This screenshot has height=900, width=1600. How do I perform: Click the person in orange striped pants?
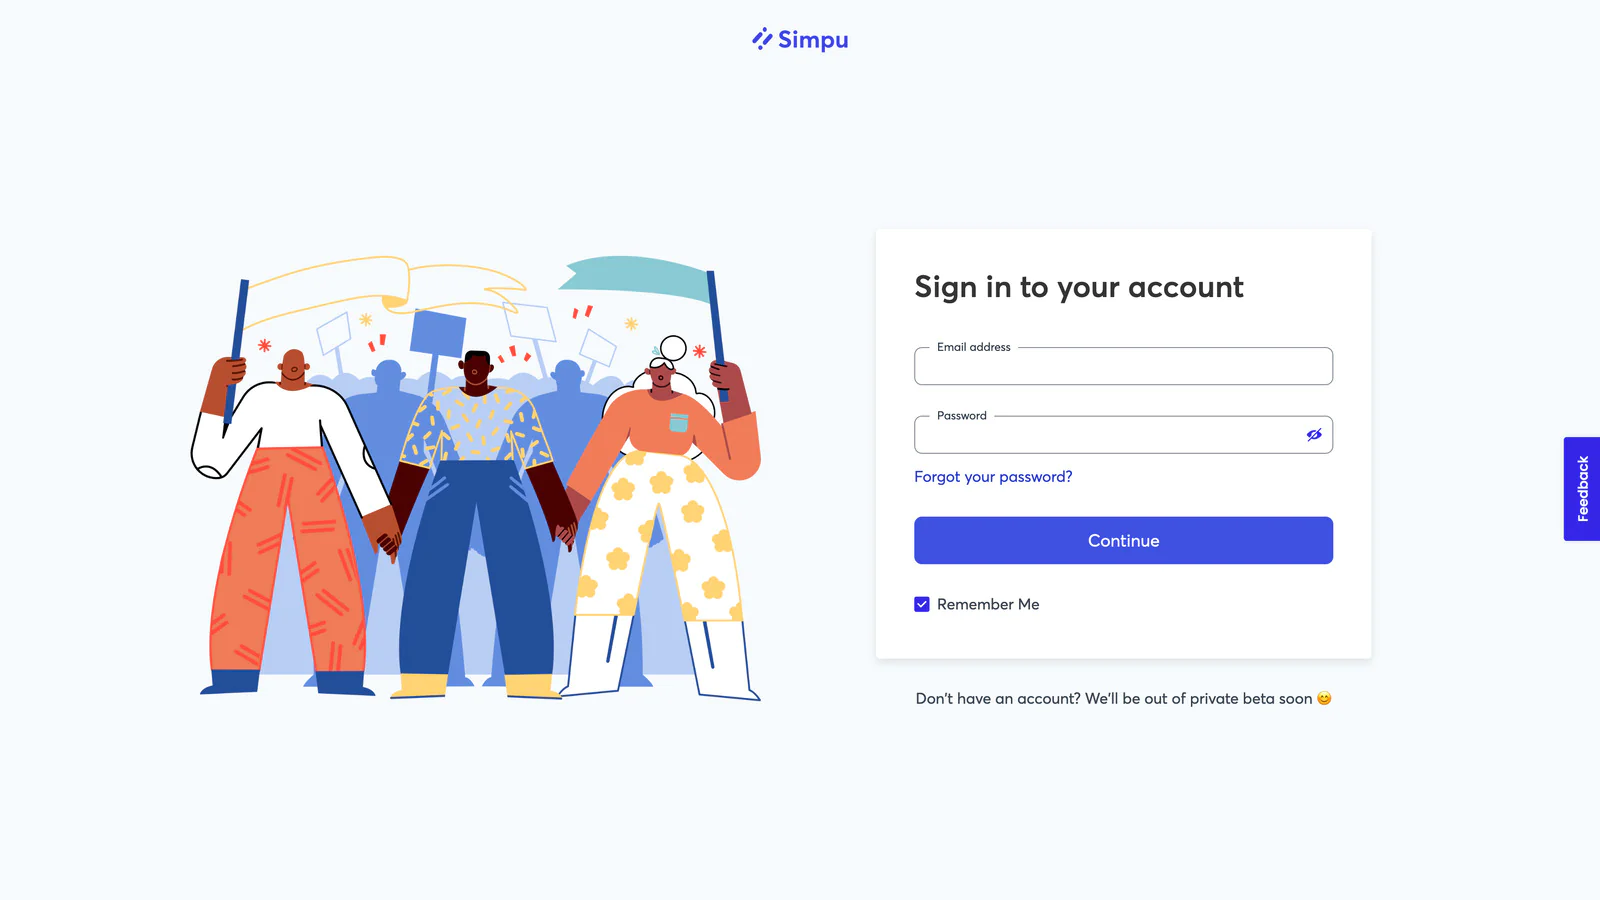pyautogui.click(x=290, y=522)
